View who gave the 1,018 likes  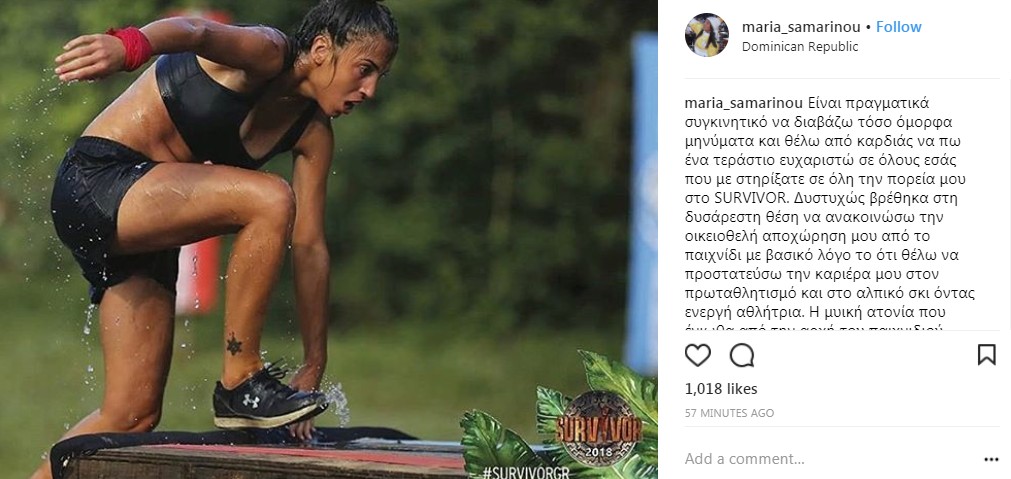[x=721, y=389]
